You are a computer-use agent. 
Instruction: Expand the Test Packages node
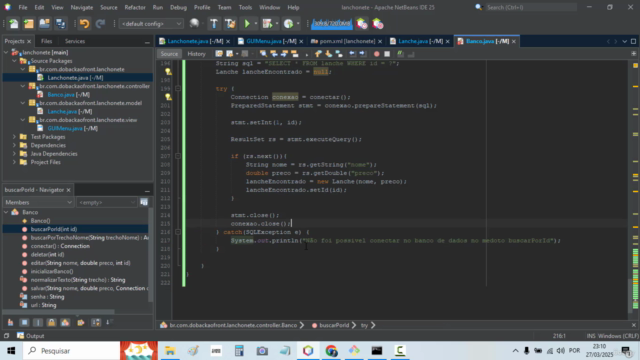(x=14, y=137)
